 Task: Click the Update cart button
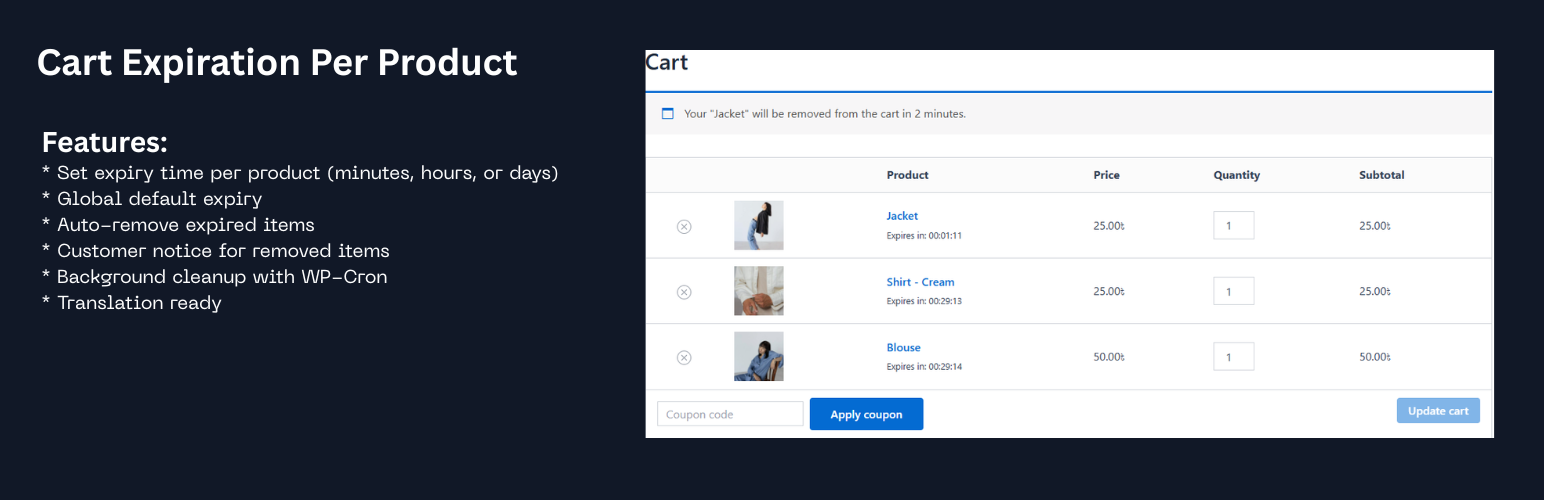point(1437,411)
